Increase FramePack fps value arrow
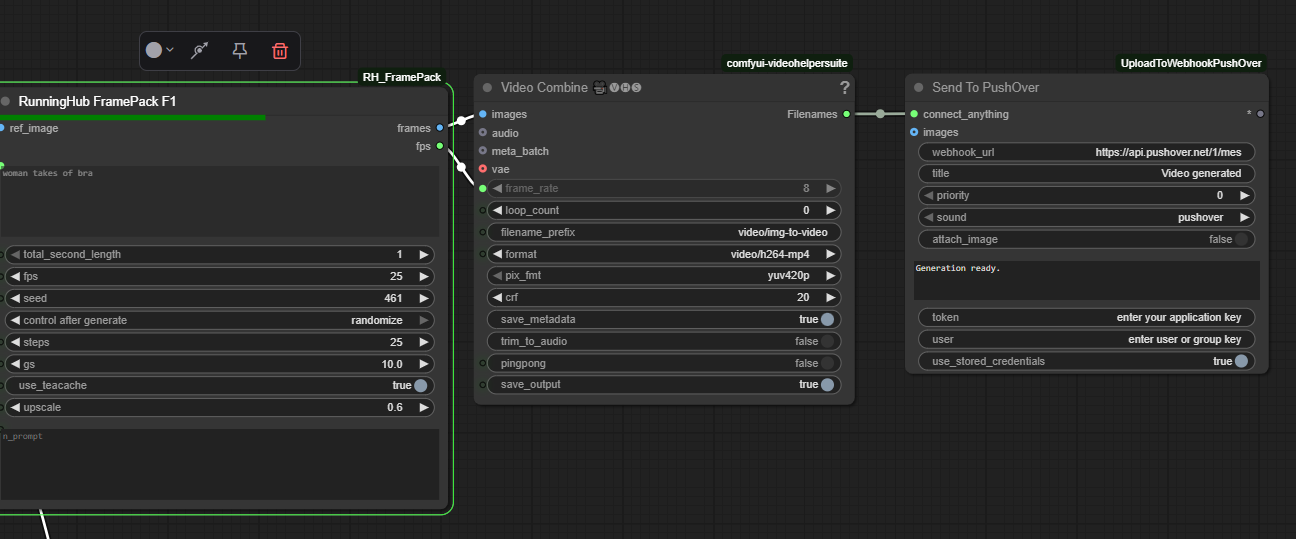The width and height of the screenshot is (1296, 539). coord(424,276)
